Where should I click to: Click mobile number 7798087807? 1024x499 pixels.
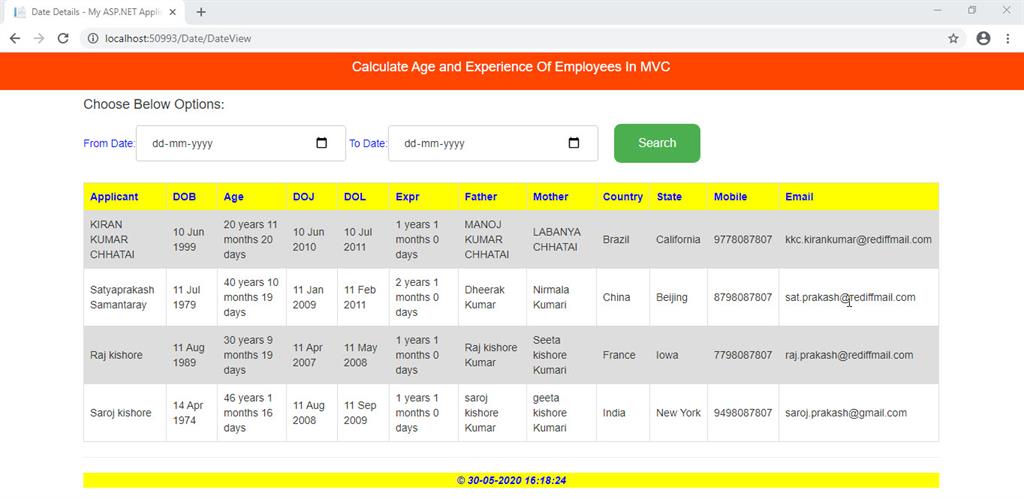pyautogui.click(x=743, y=355)
